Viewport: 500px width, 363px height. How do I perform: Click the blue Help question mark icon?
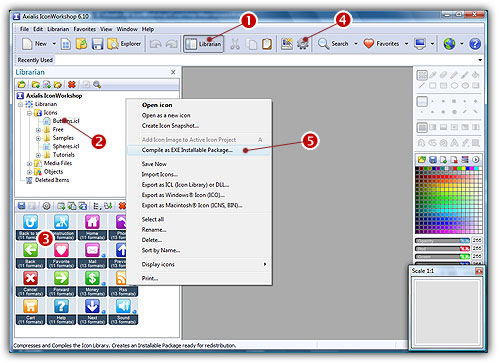(475, 44)
